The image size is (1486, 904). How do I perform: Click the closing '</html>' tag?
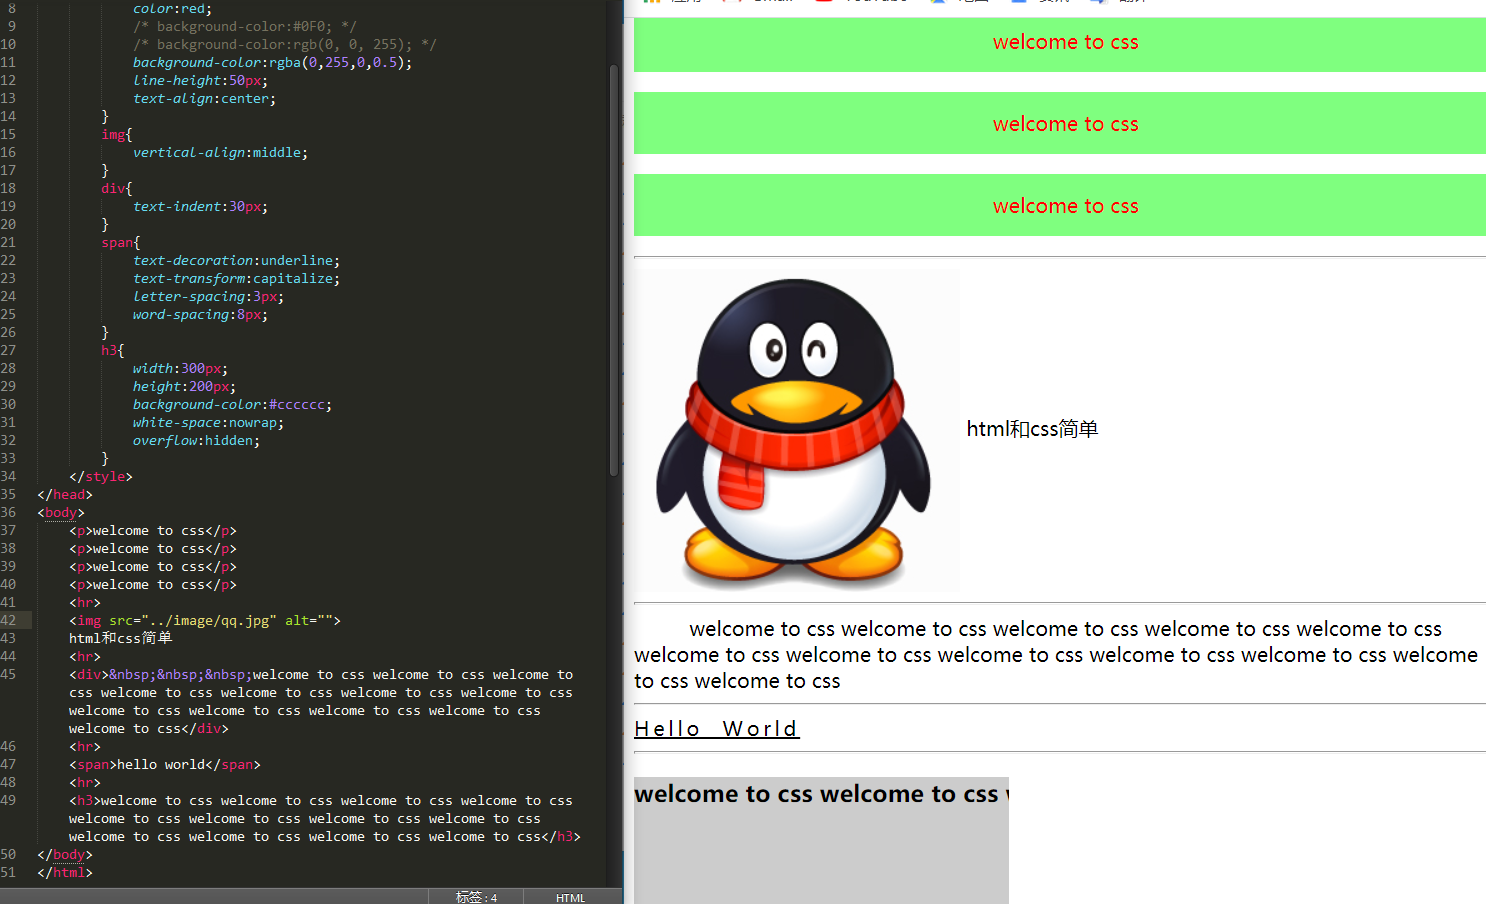point(65,873)
